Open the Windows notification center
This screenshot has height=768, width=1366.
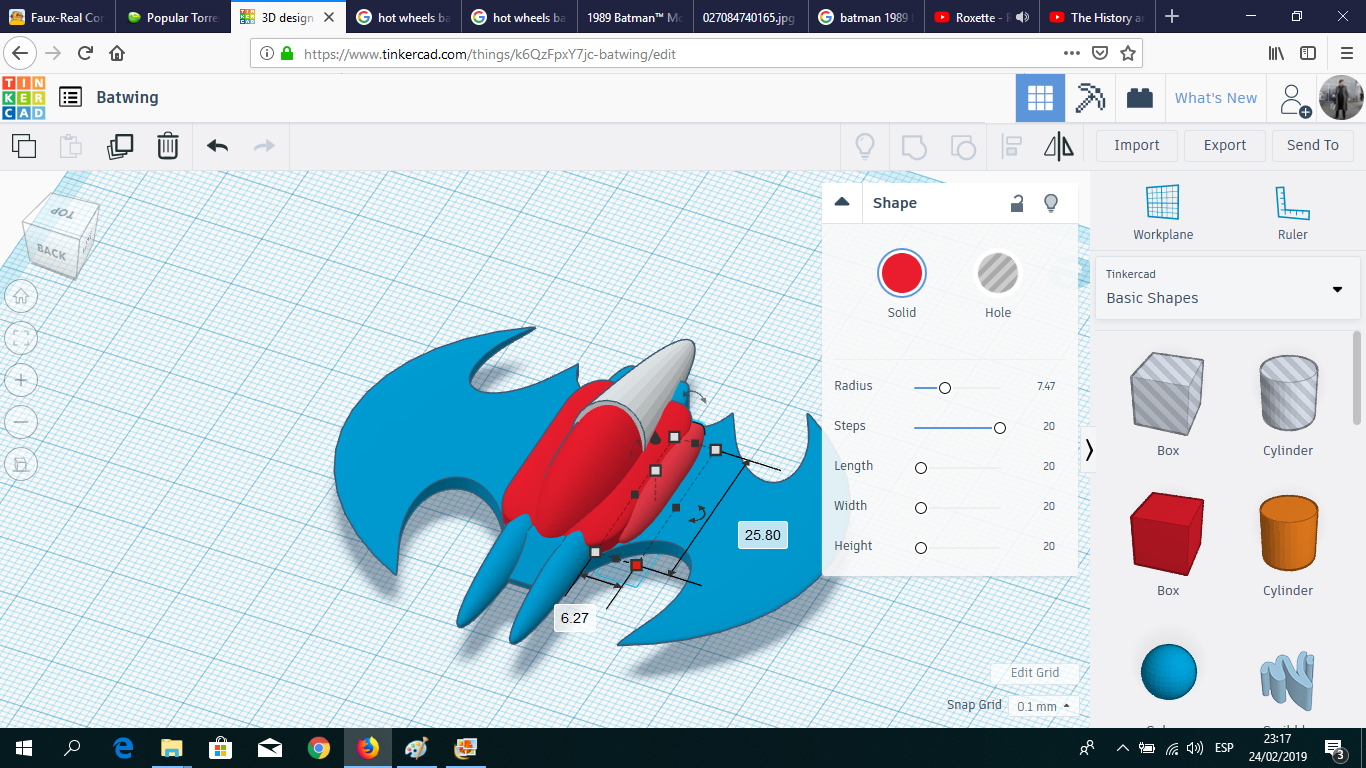[1335, 748]
